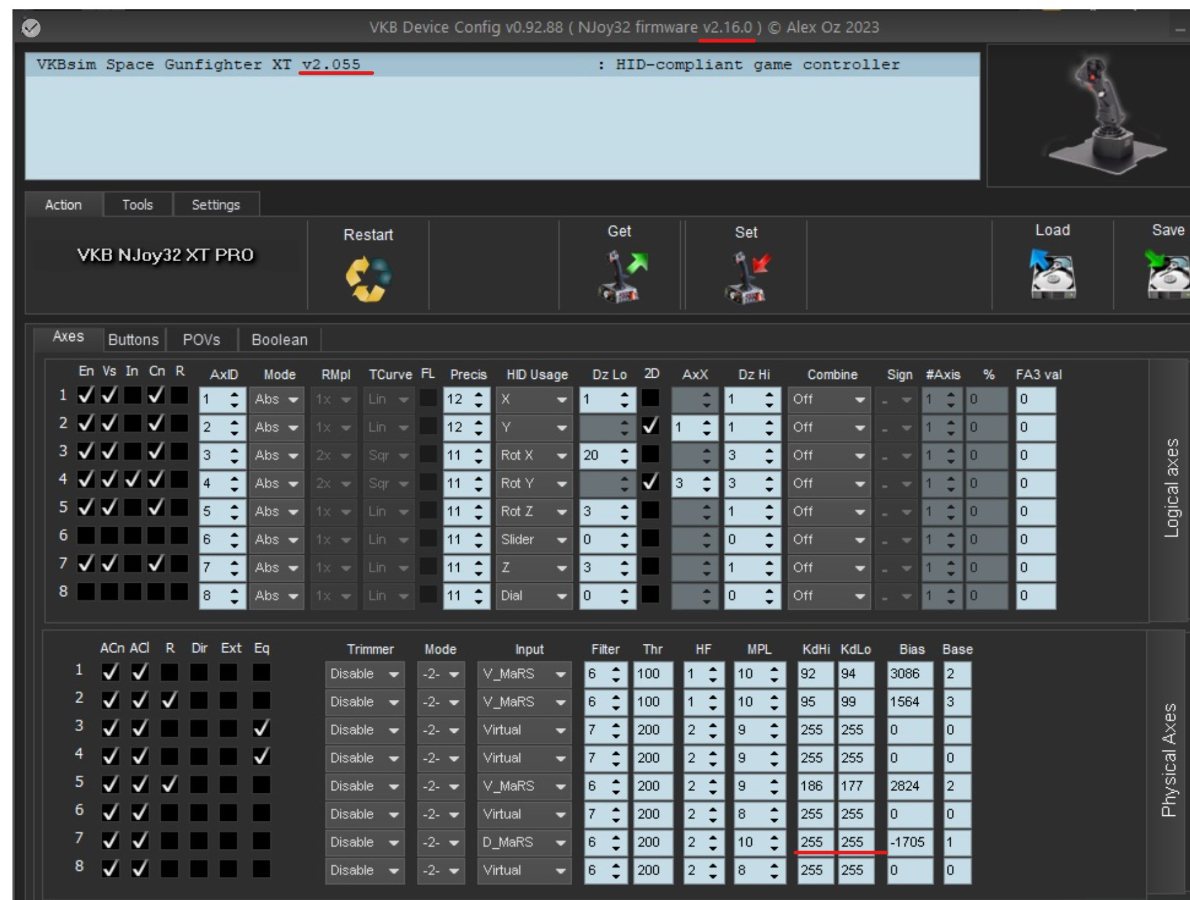This screenshot has width=1190, height=900.
Task: Uncheck the Eq checkbox for physical axis 3
Action: coord(261,729)
